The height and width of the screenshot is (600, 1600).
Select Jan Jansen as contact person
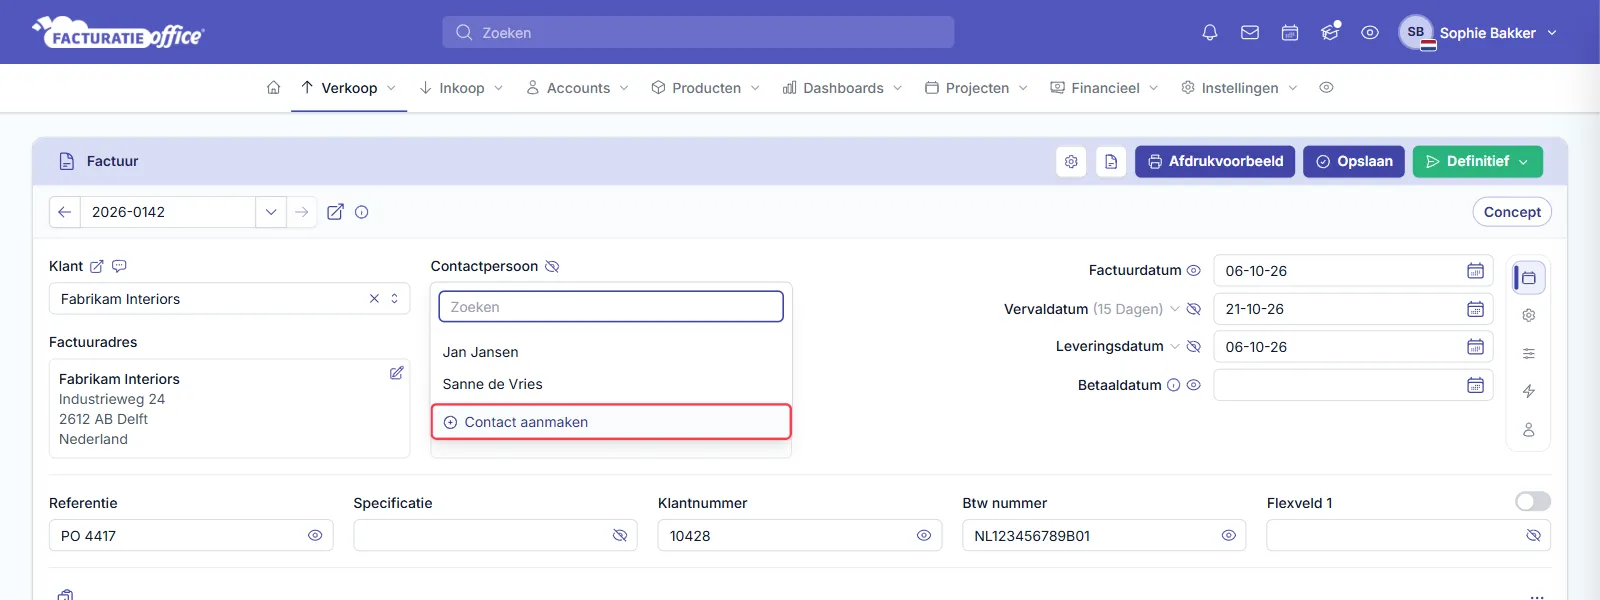611,352
